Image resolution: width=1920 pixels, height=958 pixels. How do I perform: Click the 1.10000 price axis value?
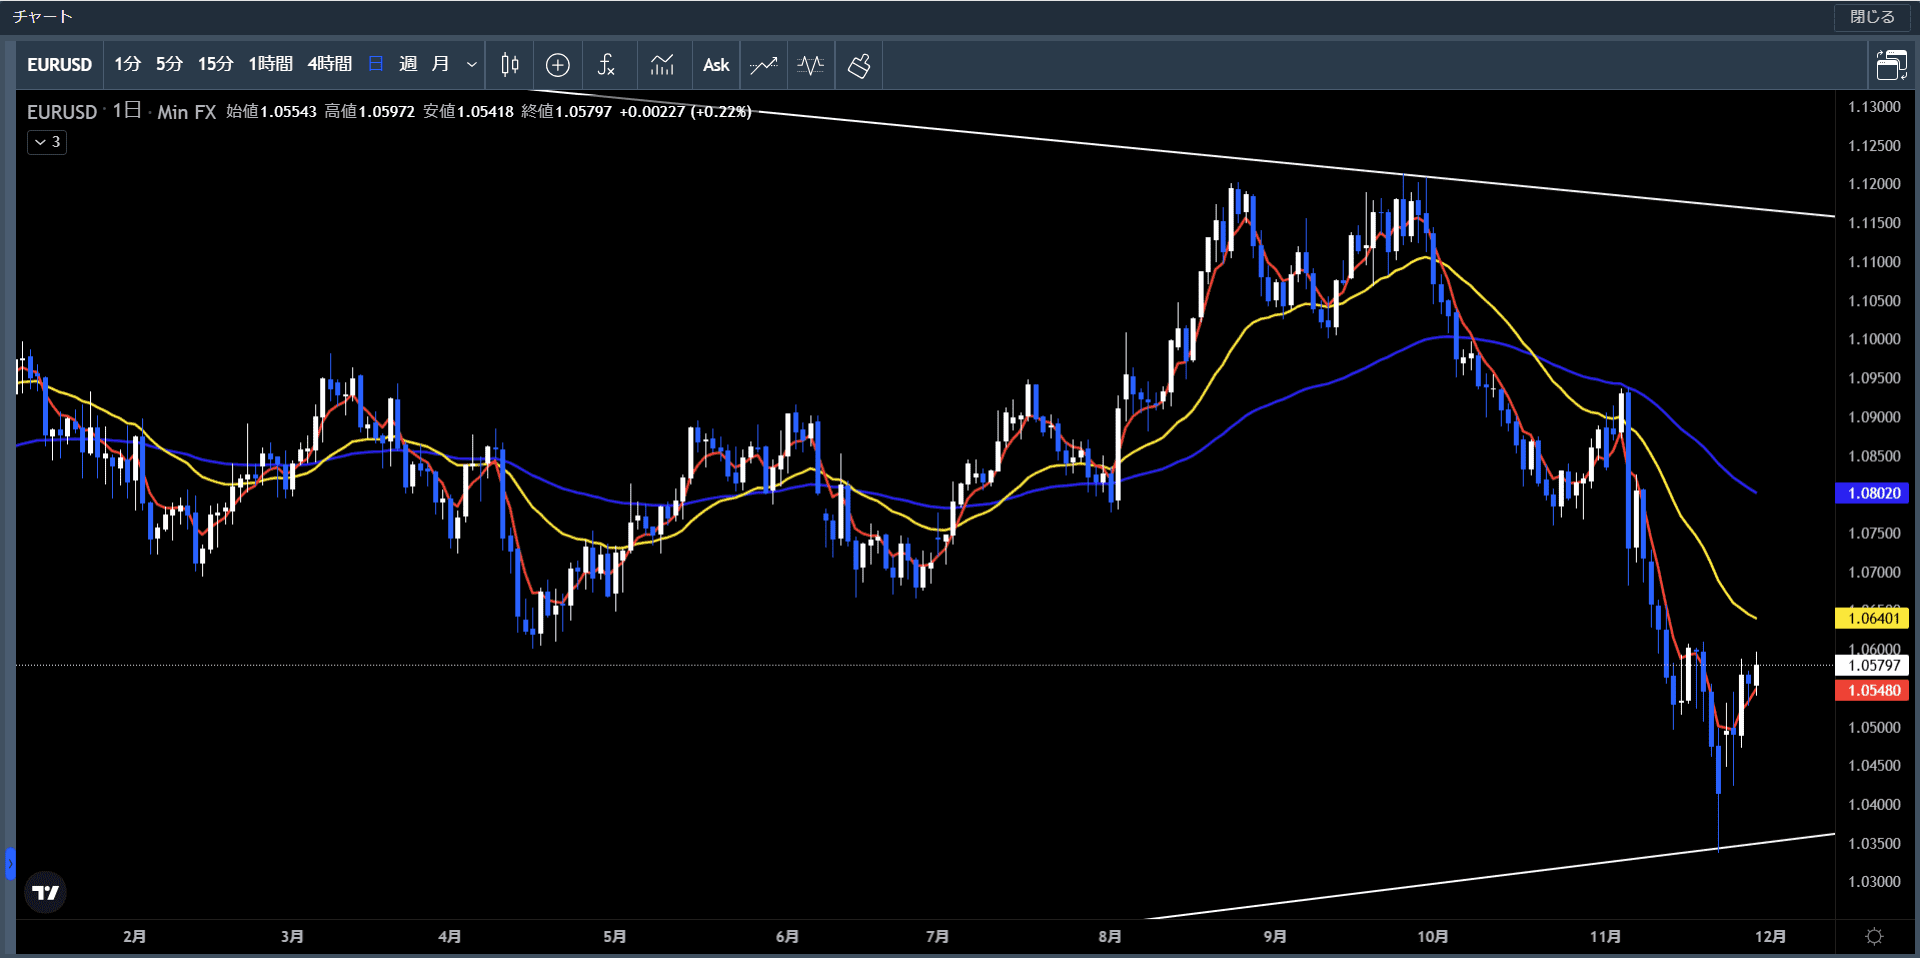(1874, 339)
